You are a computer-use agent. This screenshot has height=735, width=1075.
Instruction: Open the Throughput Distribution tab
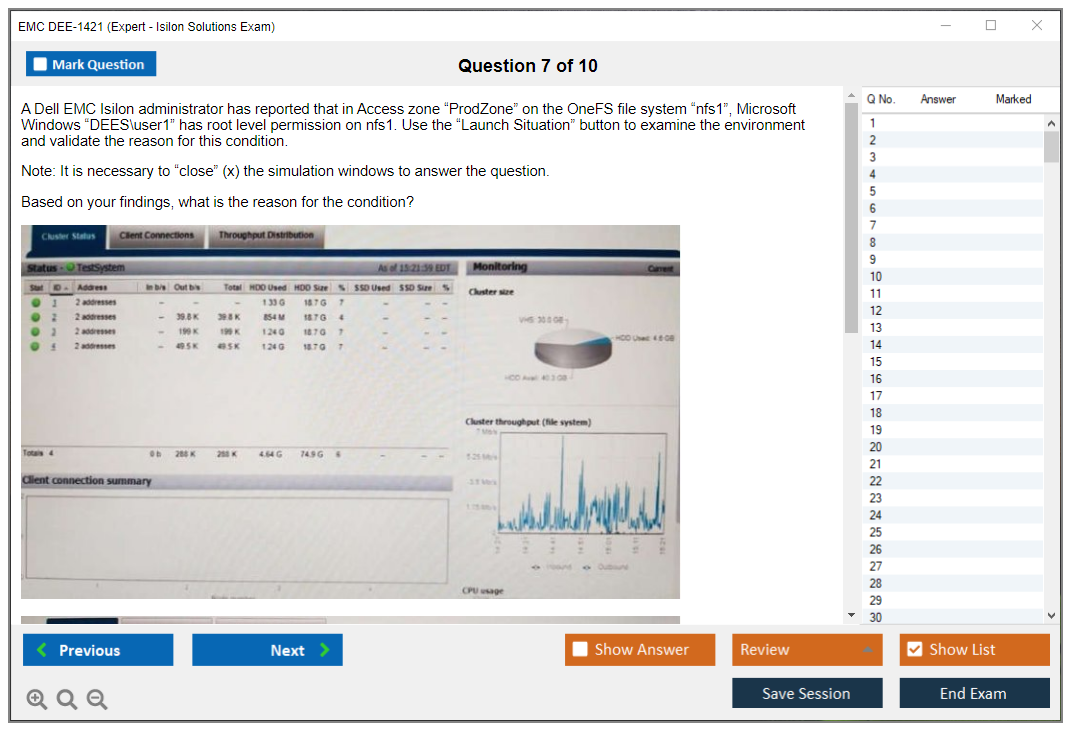266,236
